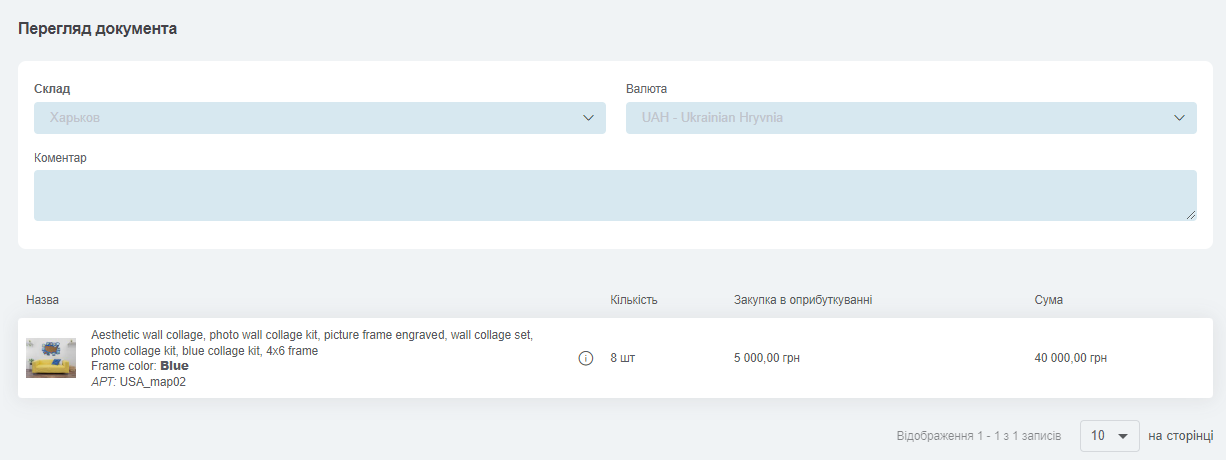Select the 8 шт quantity cell
Screen dimensions: 1226x460
(622, 358)
